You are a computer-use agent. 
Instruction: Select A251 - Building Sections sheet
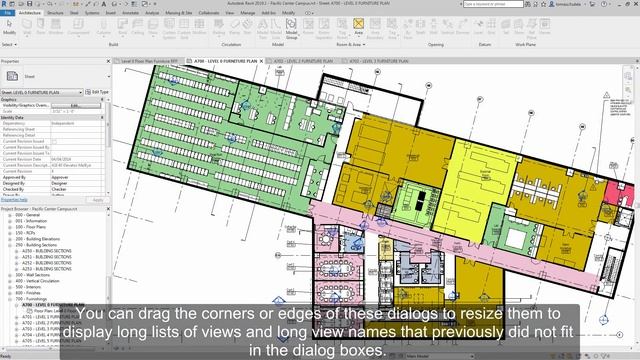47,257
